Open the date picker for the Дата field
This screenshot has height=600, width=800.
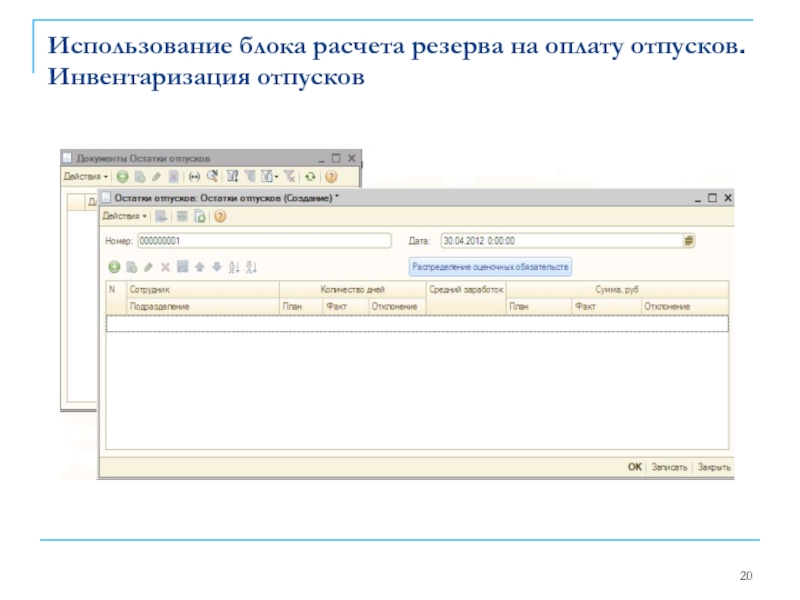pyautogui.click(x=686, y=240)
